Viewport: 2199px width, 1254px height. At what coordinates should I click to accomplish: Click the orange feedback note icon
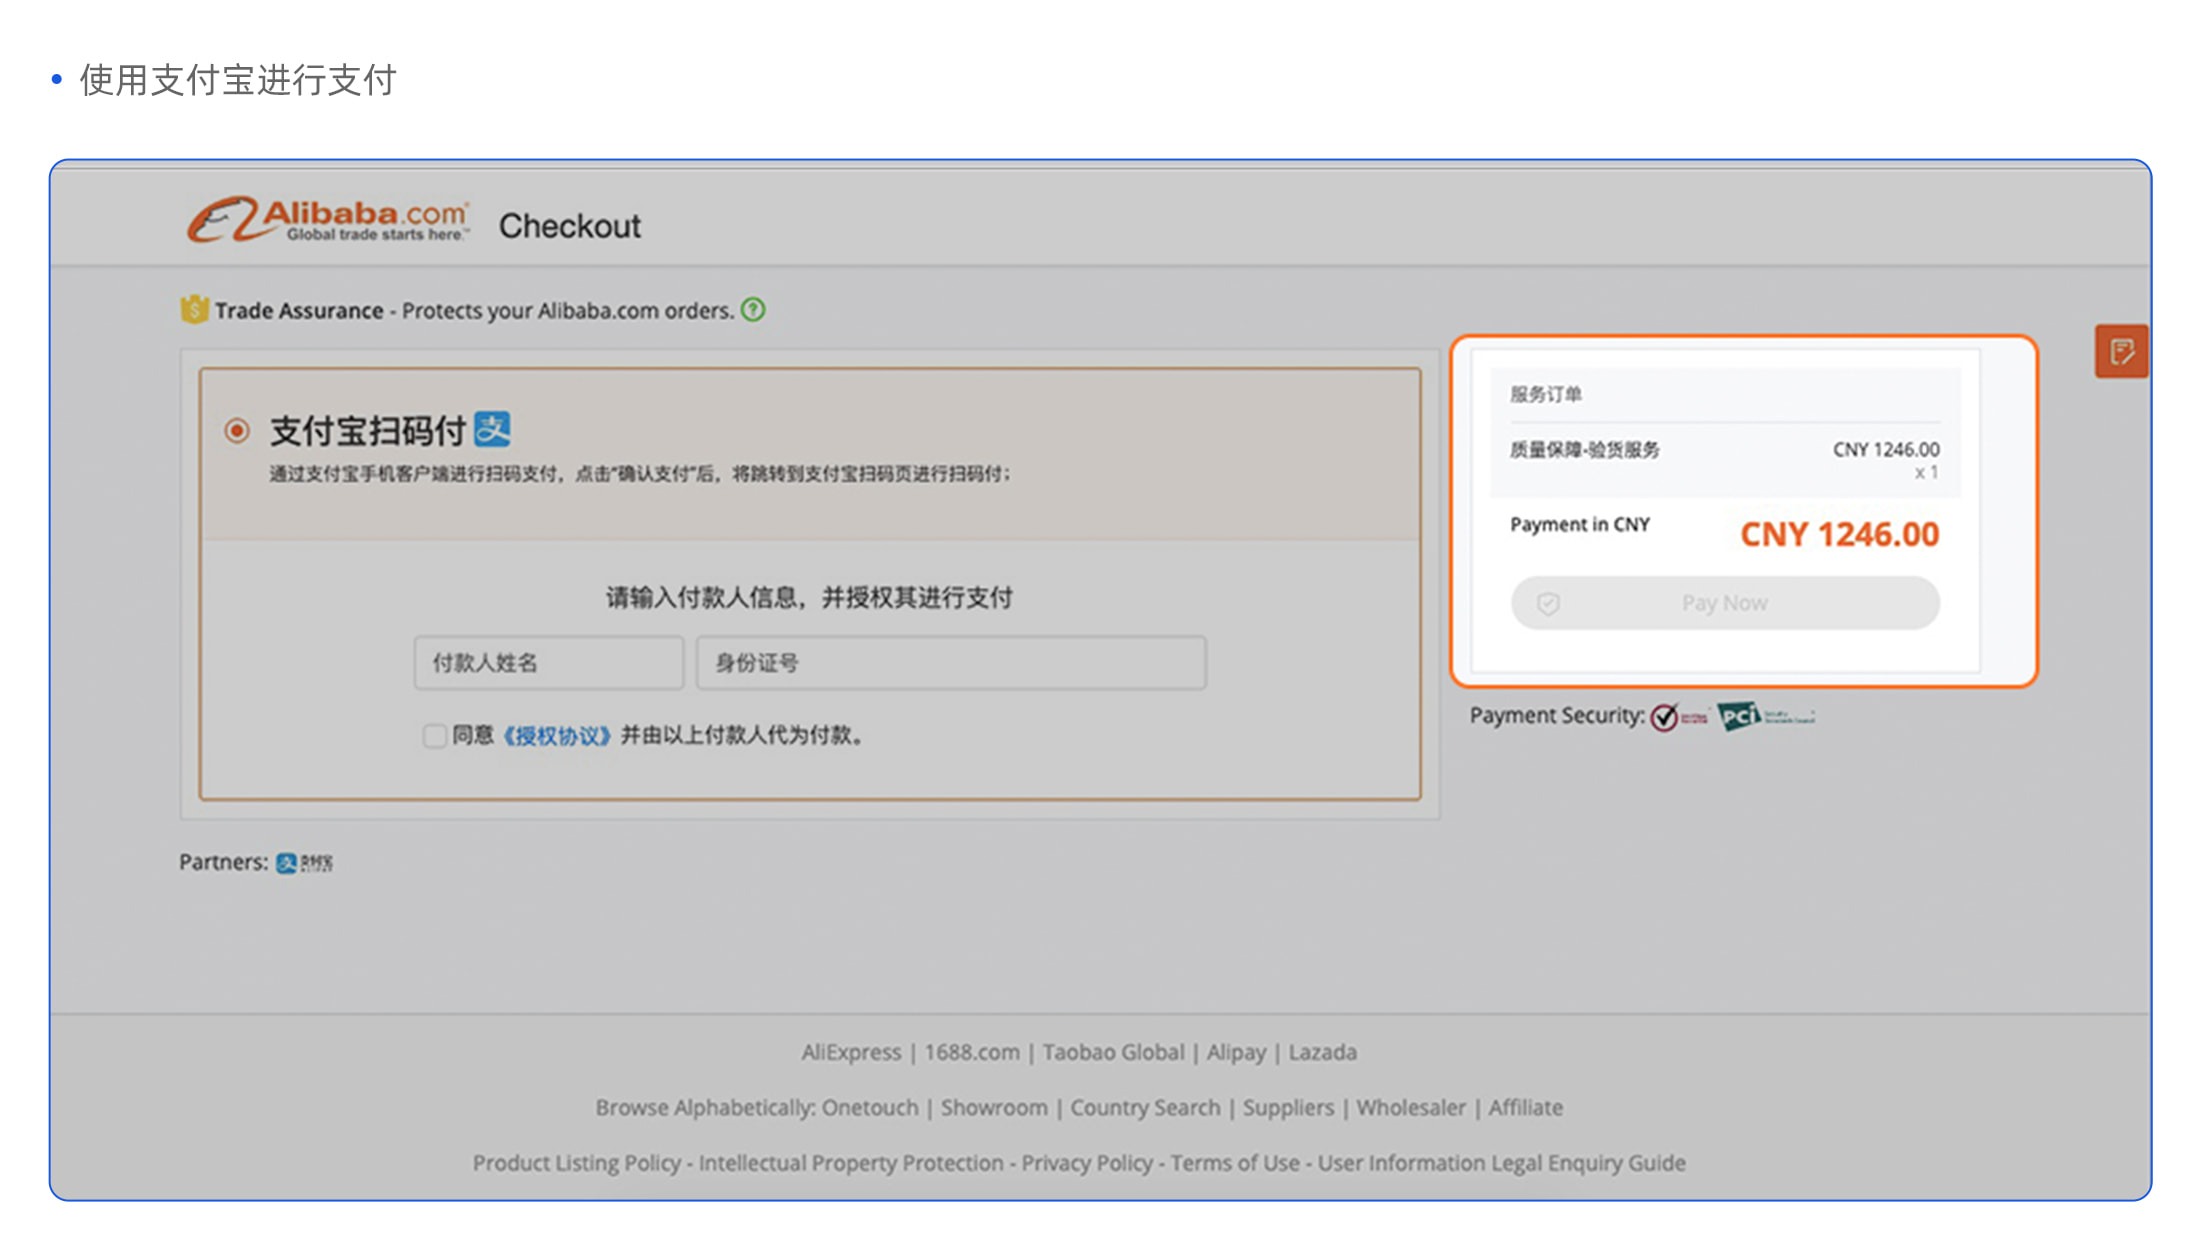tap(2121, 352)
